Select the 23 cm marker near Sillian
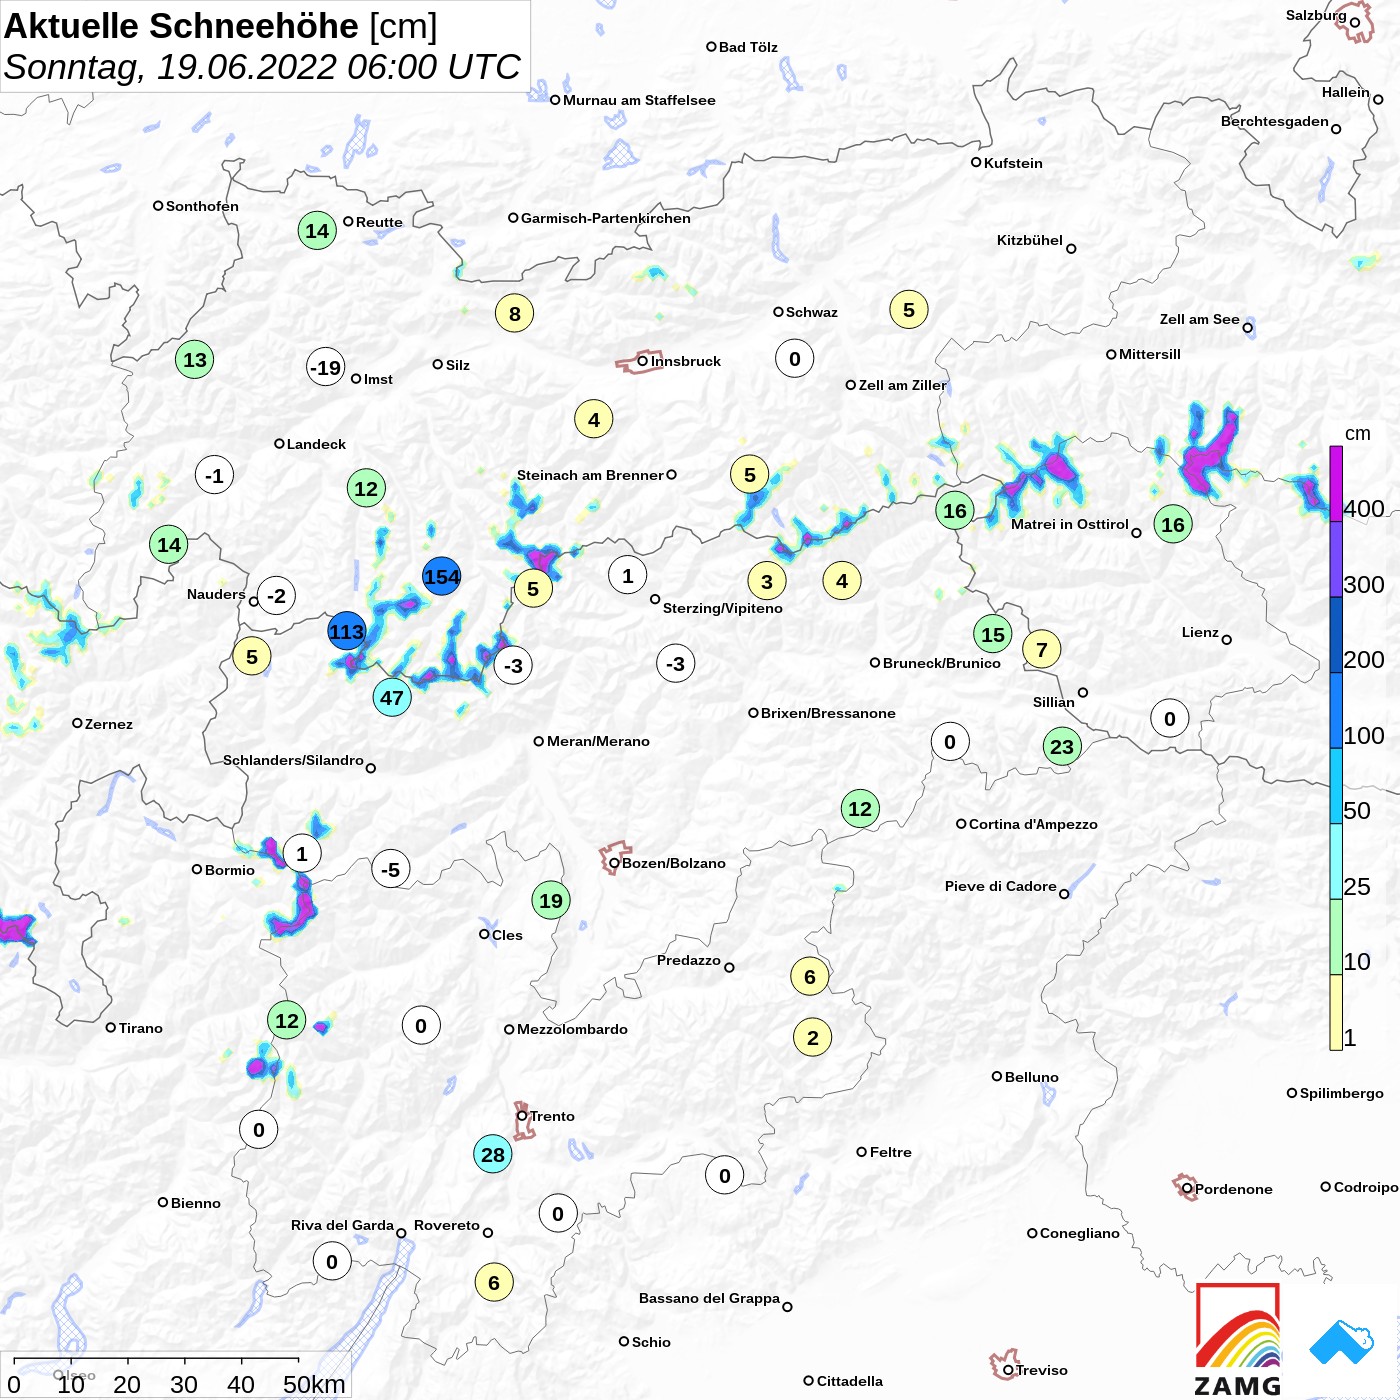 [1062, 746]
